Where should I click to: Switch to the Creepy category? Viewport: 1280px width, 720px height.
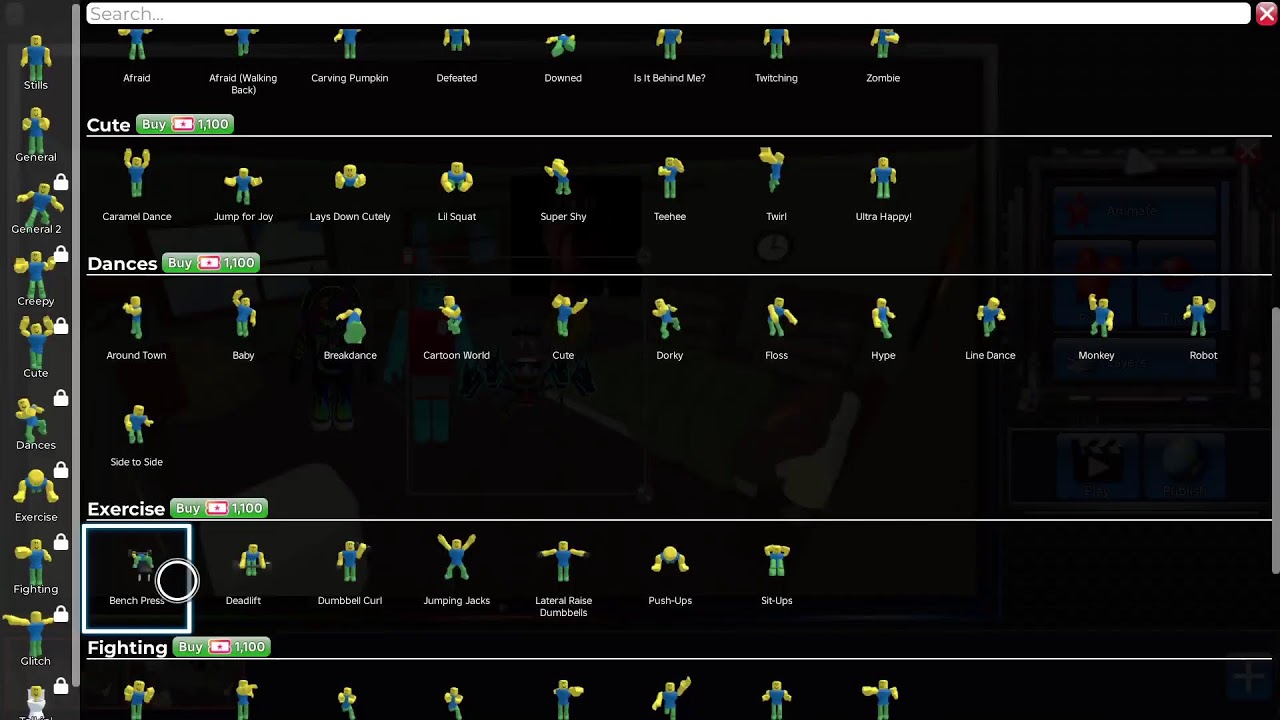(x=36, y=278)
